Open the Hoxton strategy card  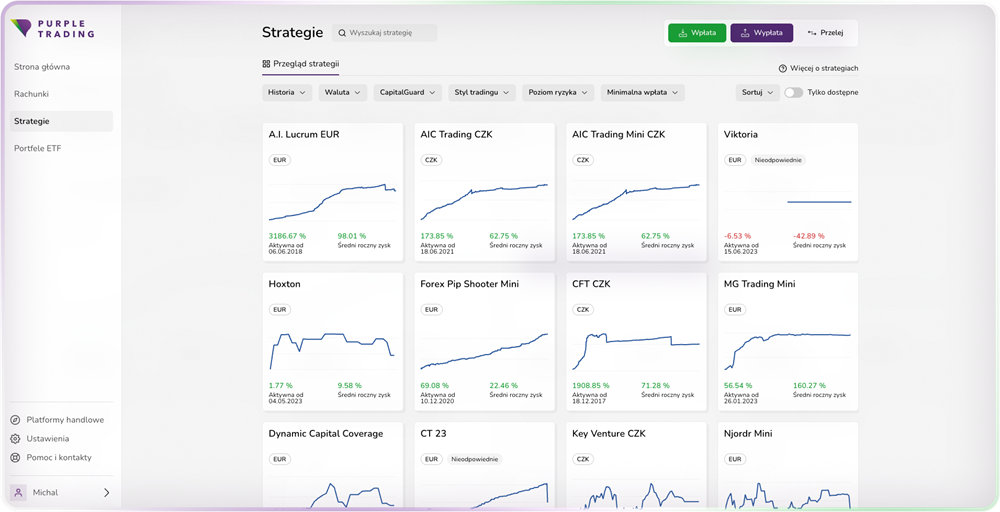333,342
